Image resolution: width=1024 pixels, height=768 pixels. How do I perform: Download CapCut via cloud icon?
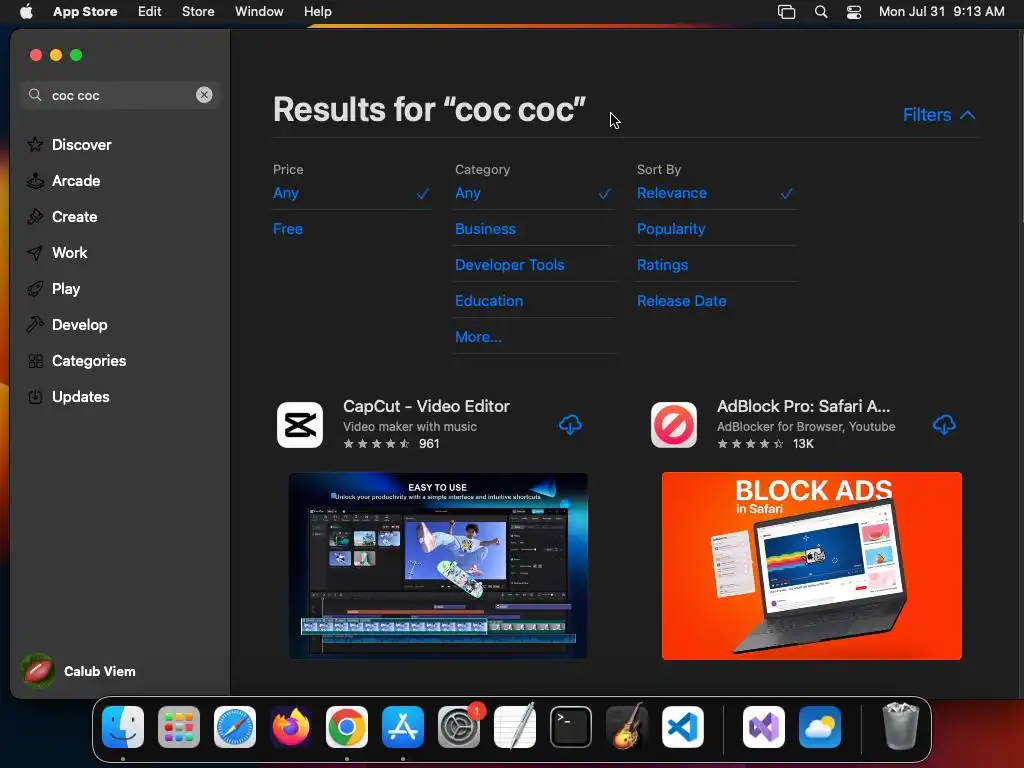tap(570, 424)
